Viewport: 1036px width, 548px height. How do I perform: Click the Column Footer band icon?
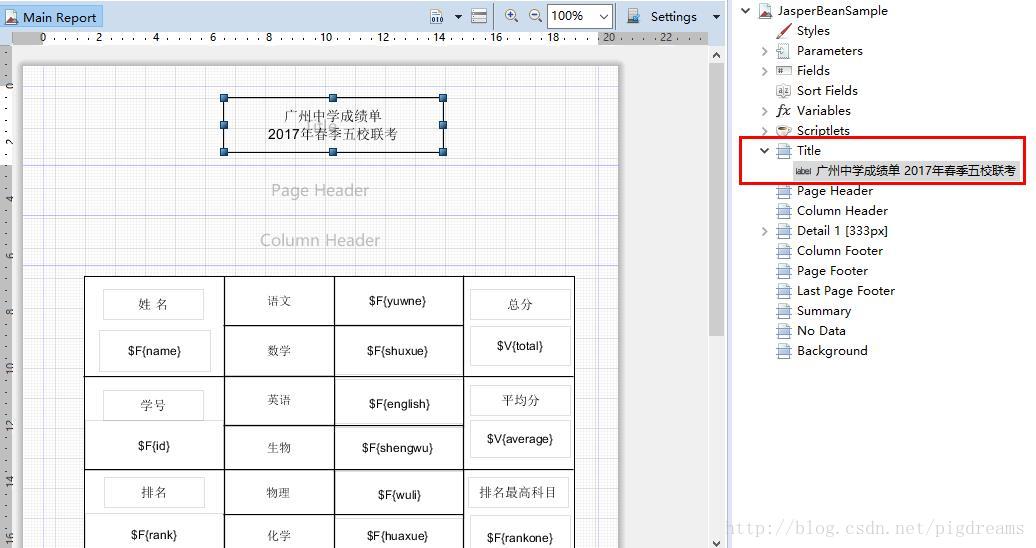tap(784, 251)
